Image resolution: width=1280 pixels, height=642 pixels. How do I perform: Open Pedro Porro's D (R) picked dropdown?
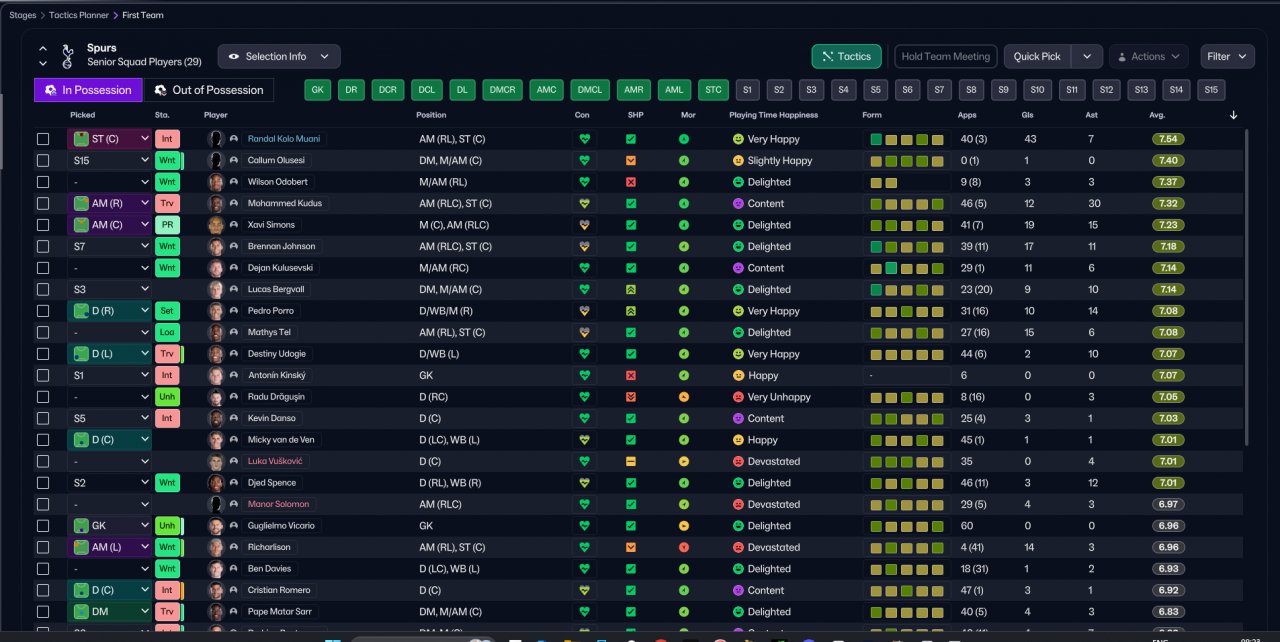(x=110, y=311)
